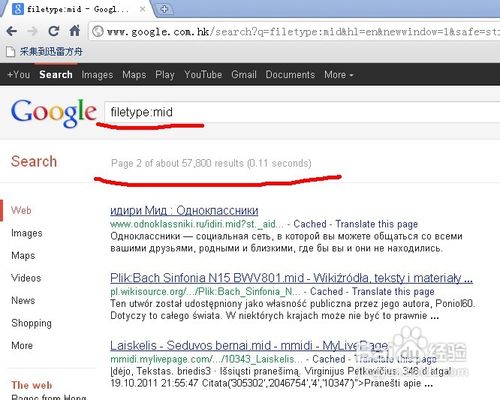Click the filetype:mid search box

(x=302, y=112)
